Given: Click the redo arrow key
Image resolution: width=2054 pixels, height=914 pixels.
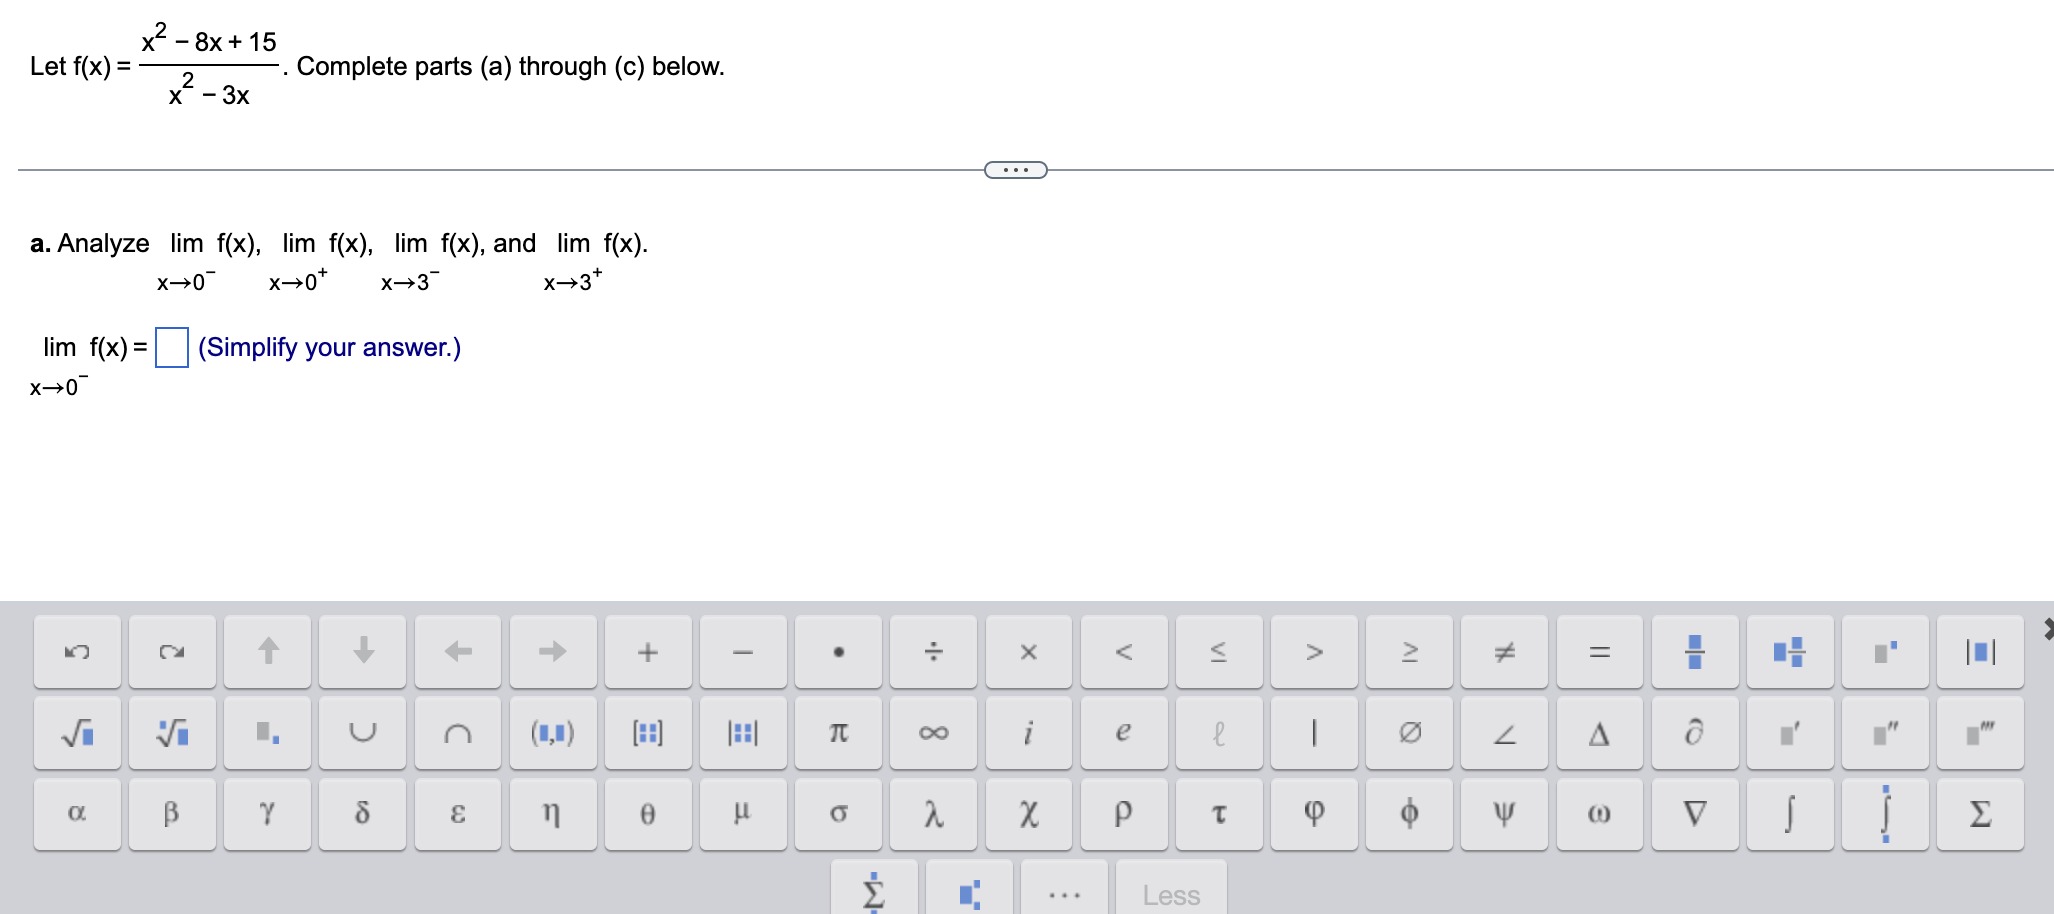Looking at the screenshot, I should (172, 652).
